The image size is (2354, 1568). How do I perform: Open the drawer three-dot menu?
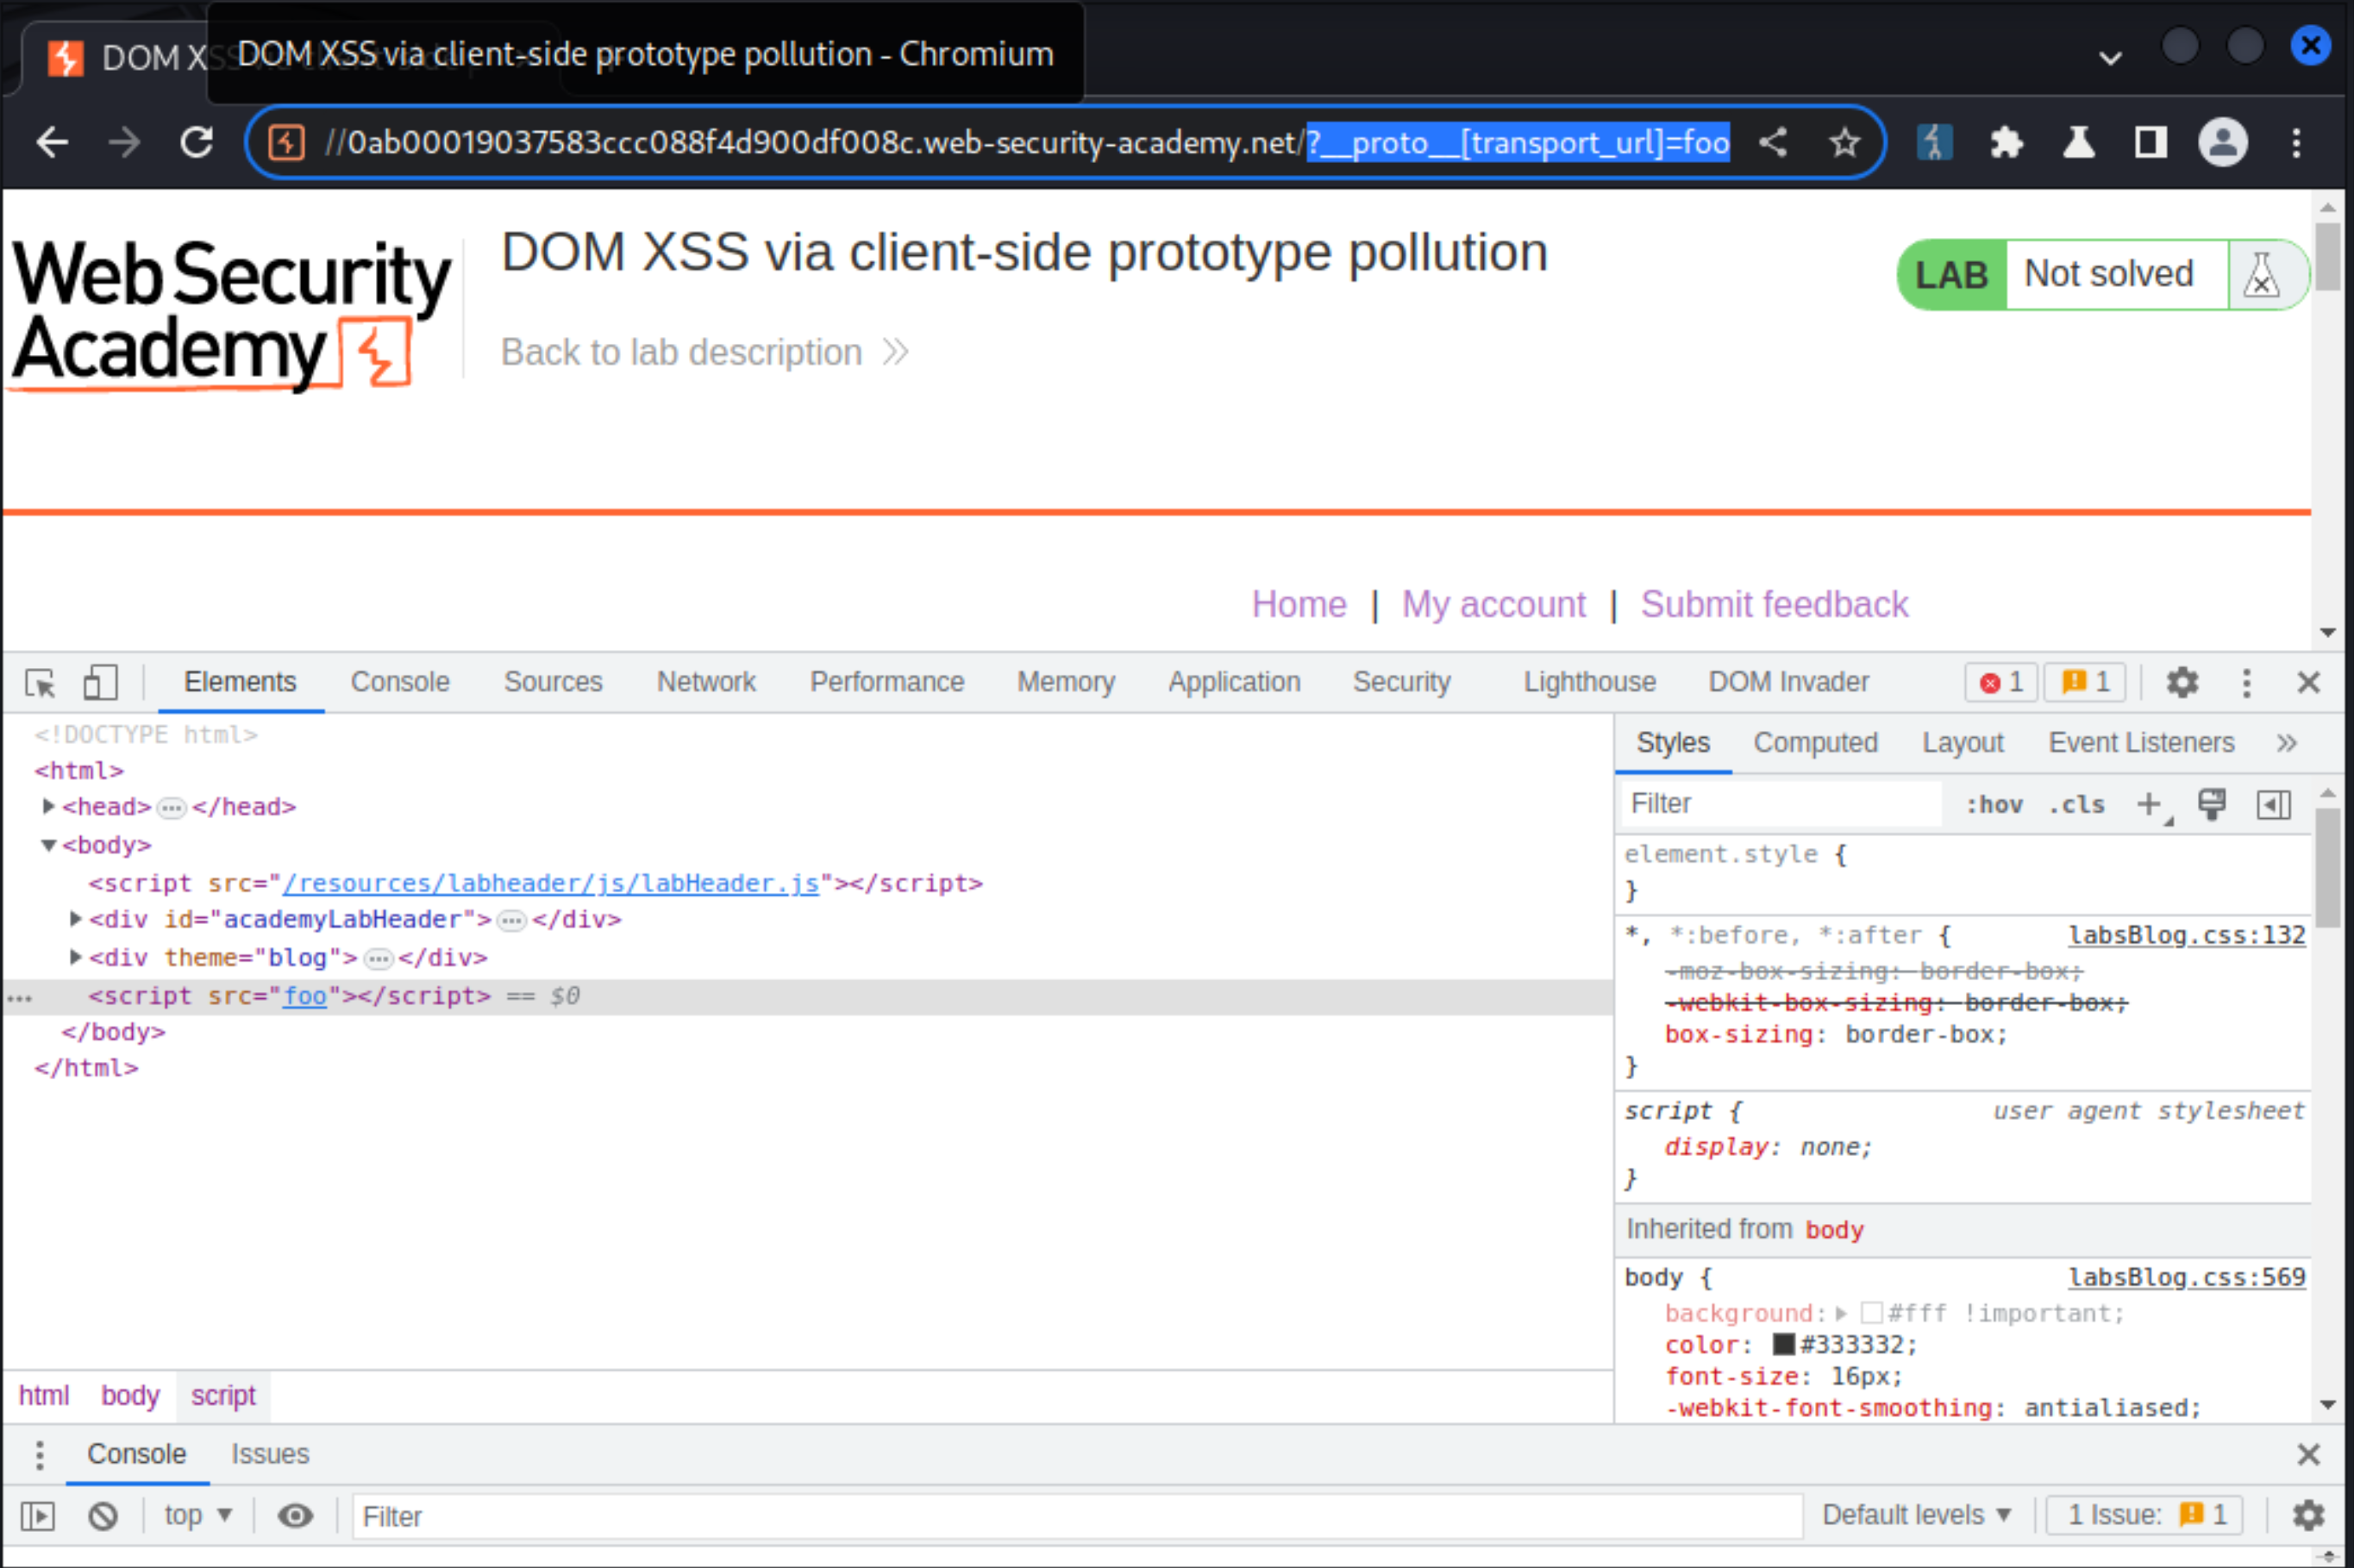(39, 1455)
